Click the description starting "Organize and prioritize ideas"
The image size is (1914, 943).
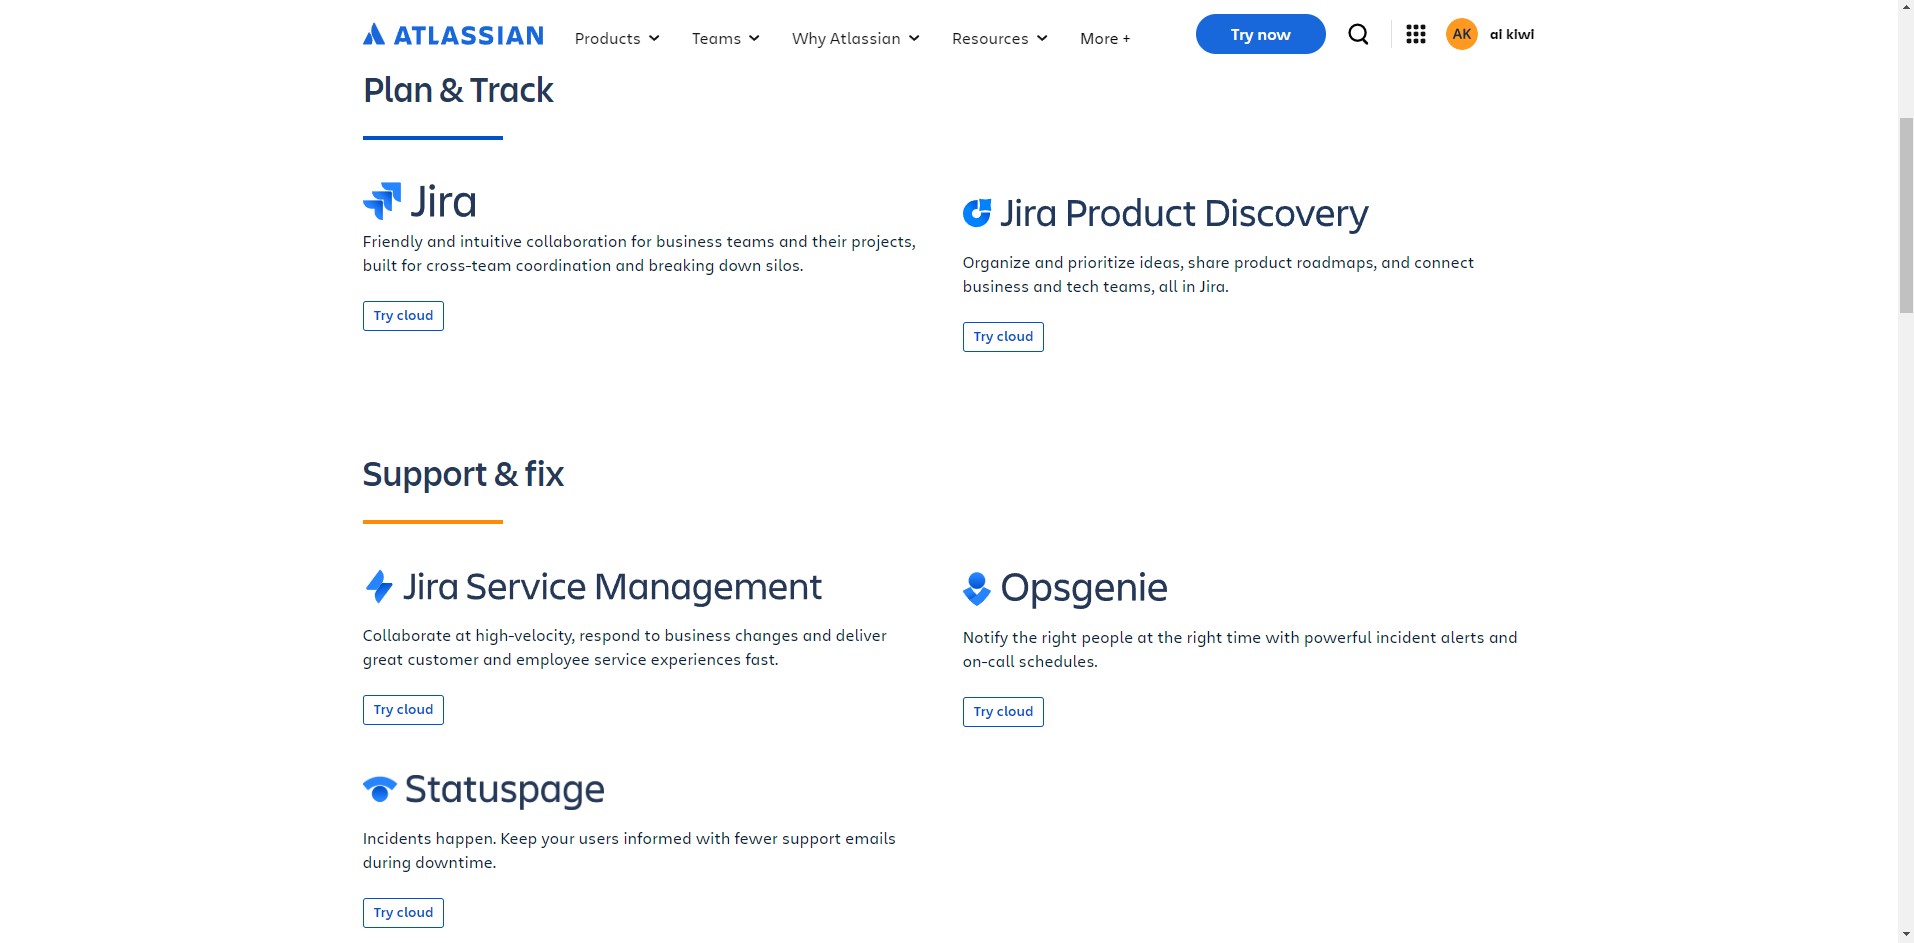[x=1218, y=275]
